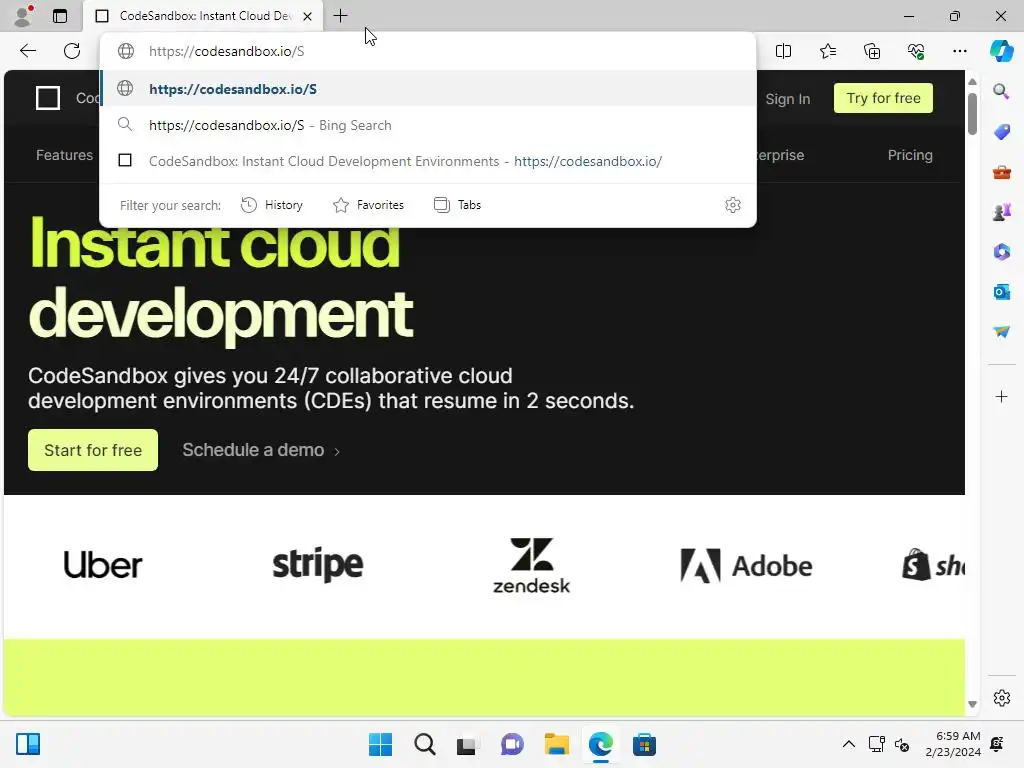Show hidden tray icons chevron

click(848, 744)
